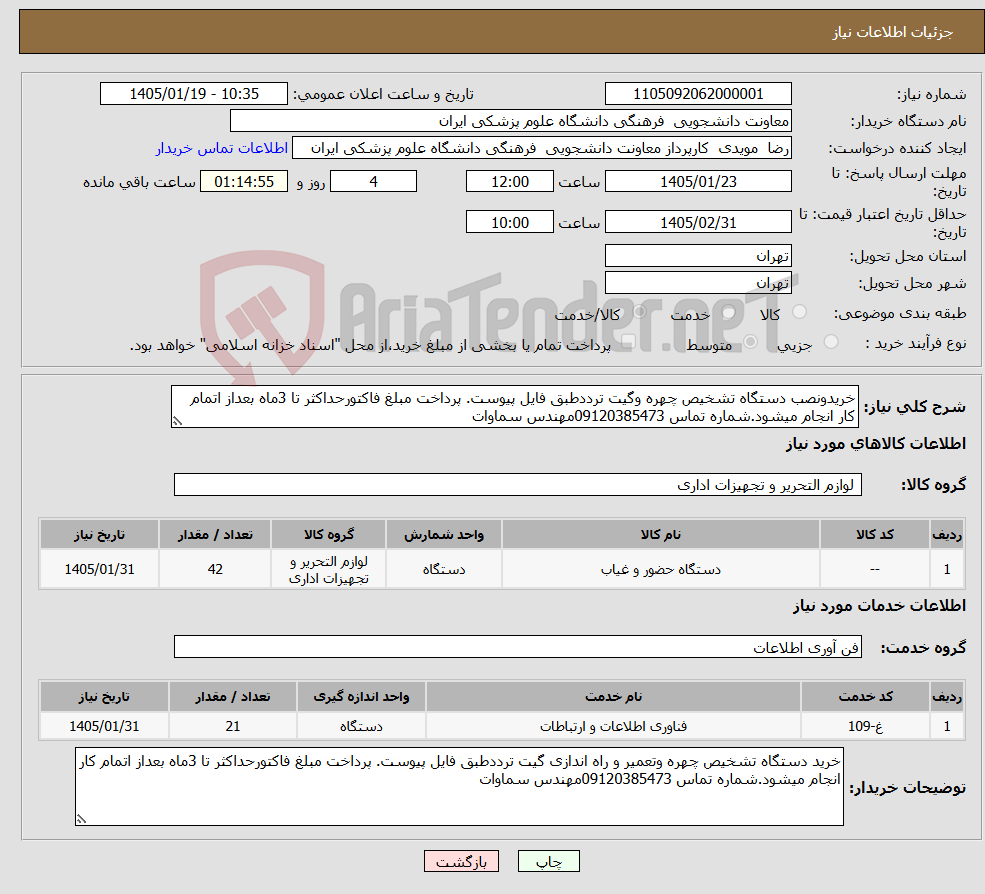Click the buyer notes textarea resize handle
The image size is (985, 894).
81,819
